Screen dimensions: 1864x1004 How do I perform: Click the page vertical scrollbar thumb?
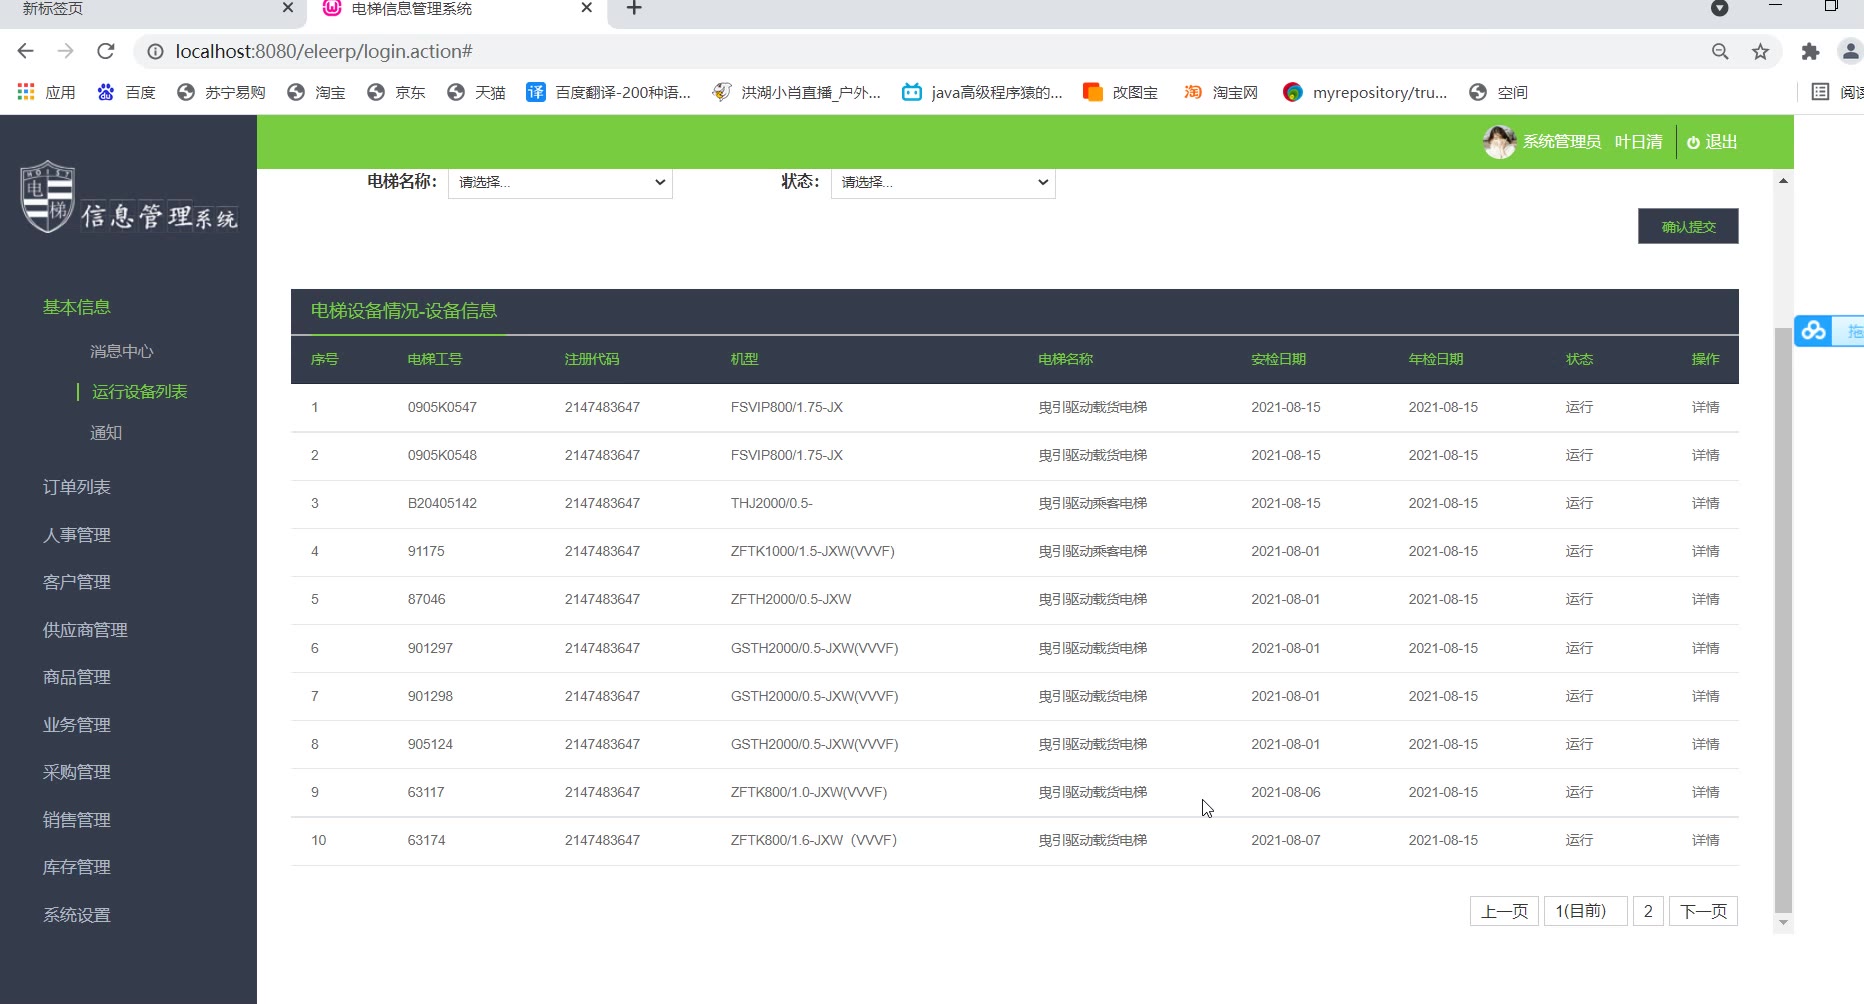[x=1783, y=620]
